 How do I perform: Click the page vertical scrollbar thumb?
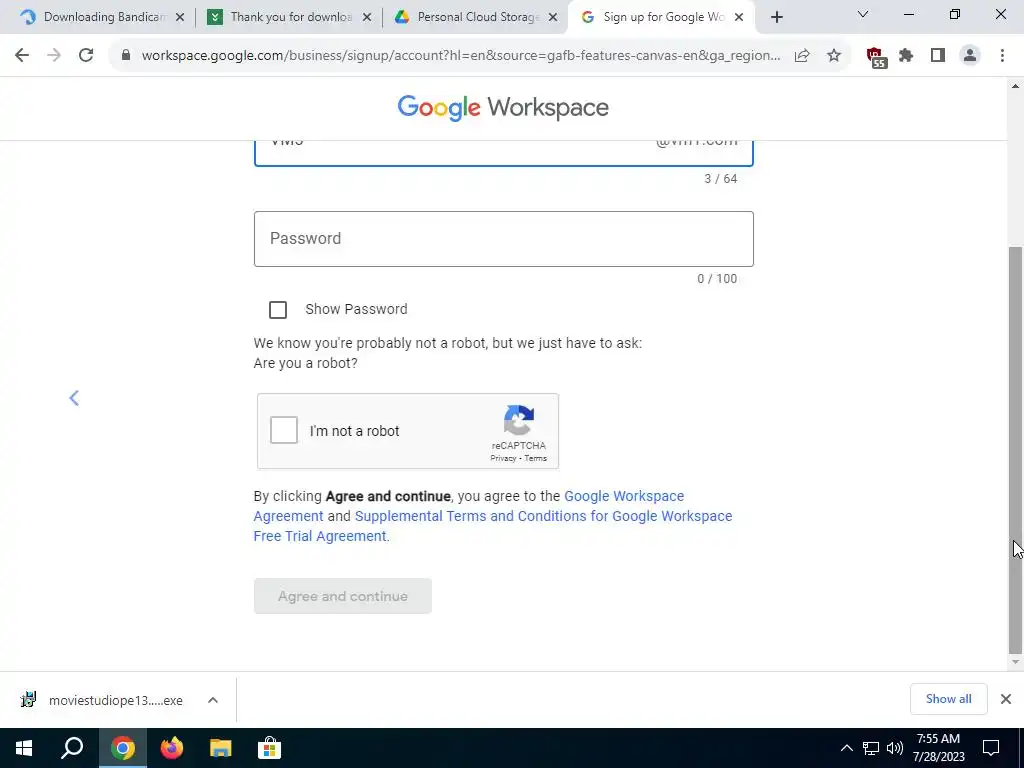tap(1016, 450)
